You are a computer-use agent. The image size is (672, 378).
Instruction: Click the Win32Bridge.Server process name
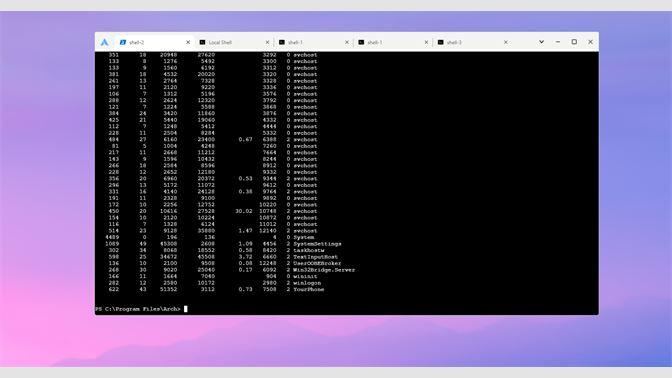click(324, 270)
